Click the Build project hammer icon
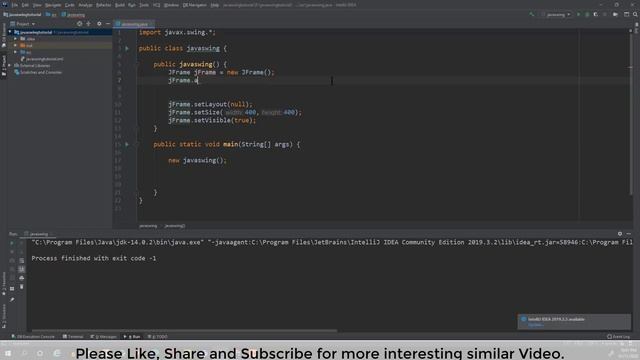This screenshot has height=360, width=640. [531, 14]
